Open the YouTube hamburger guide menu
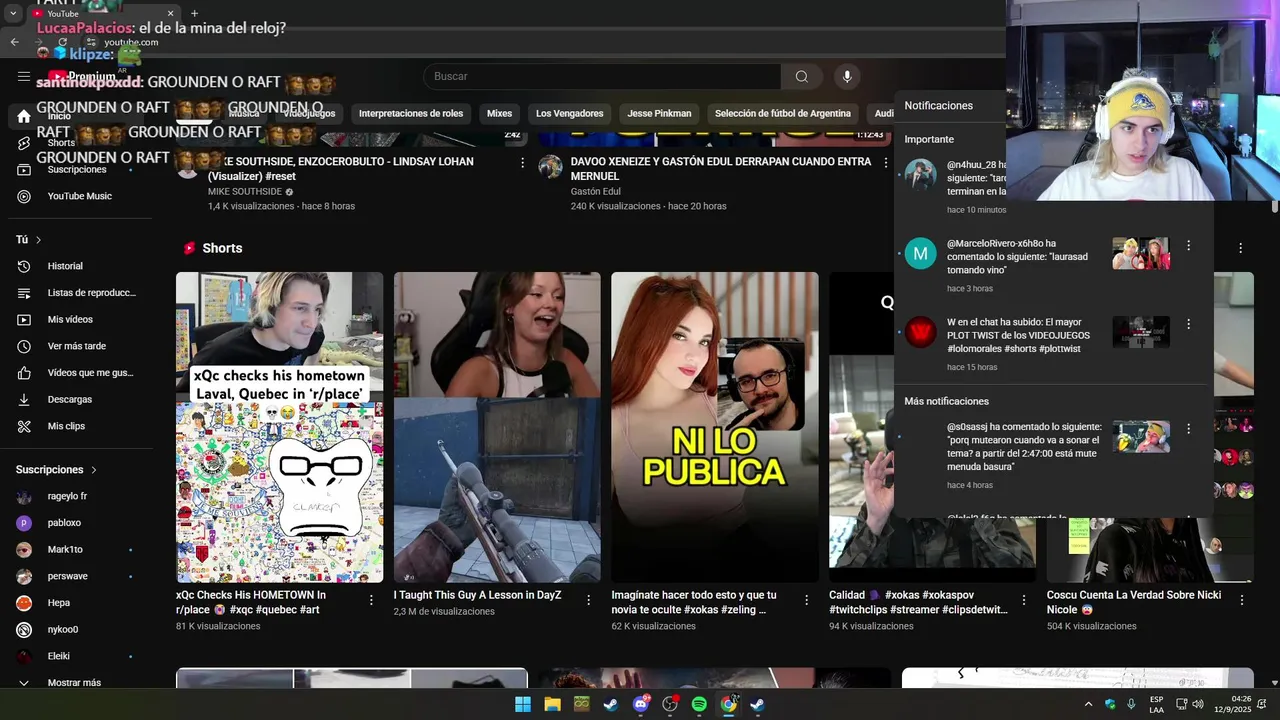 (24, 76)
